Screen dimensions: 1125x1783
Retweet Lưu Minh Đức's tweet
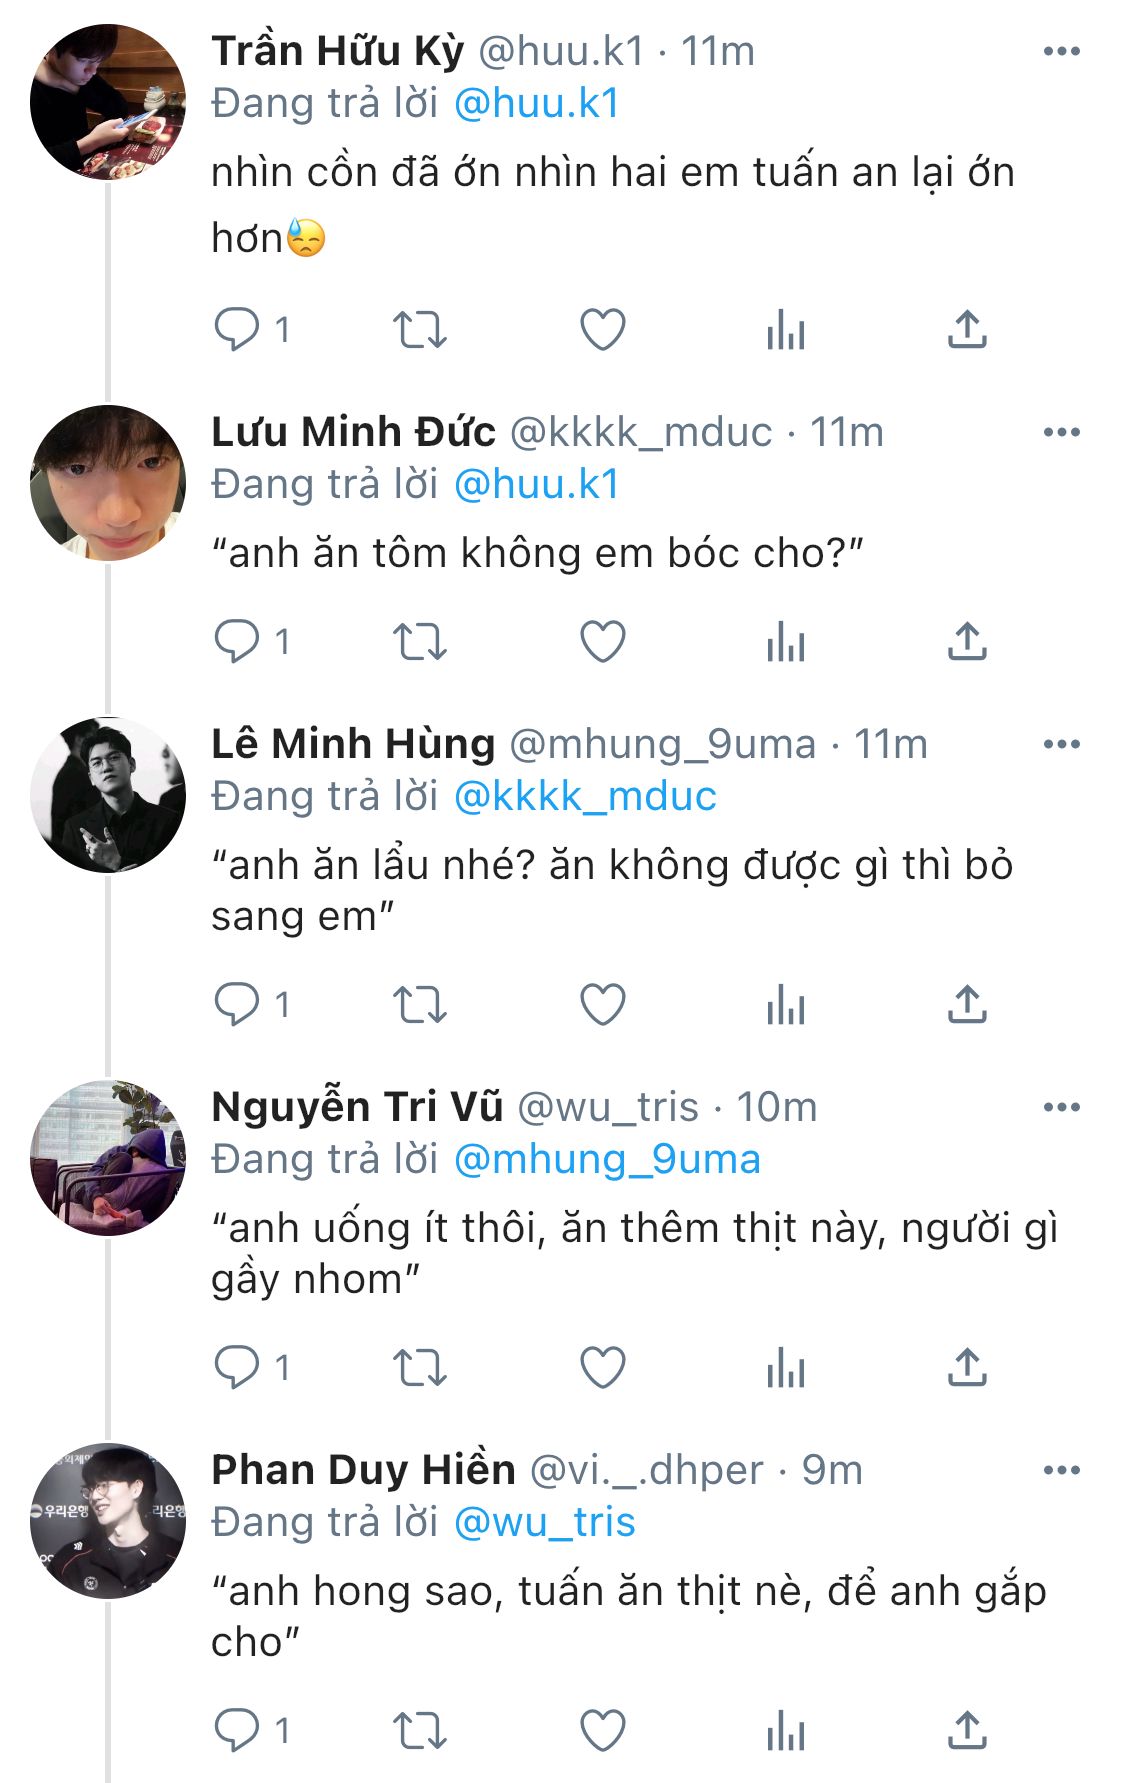coord(419,642)
